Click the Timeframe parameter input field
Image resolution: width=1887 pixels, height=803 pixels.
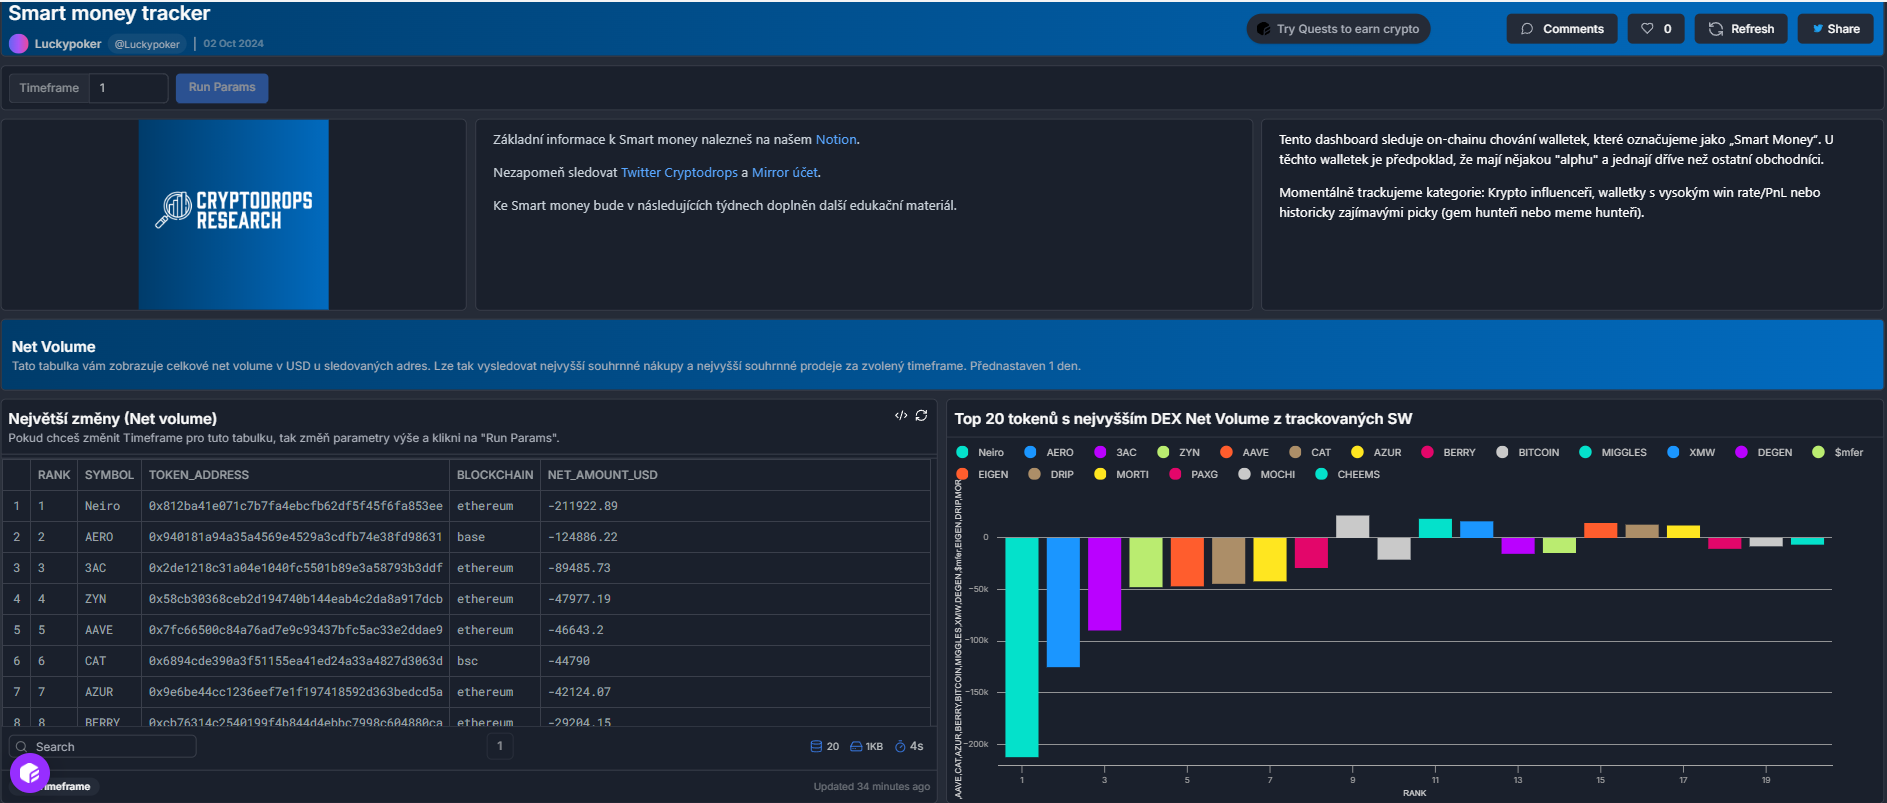pos(128,88)
